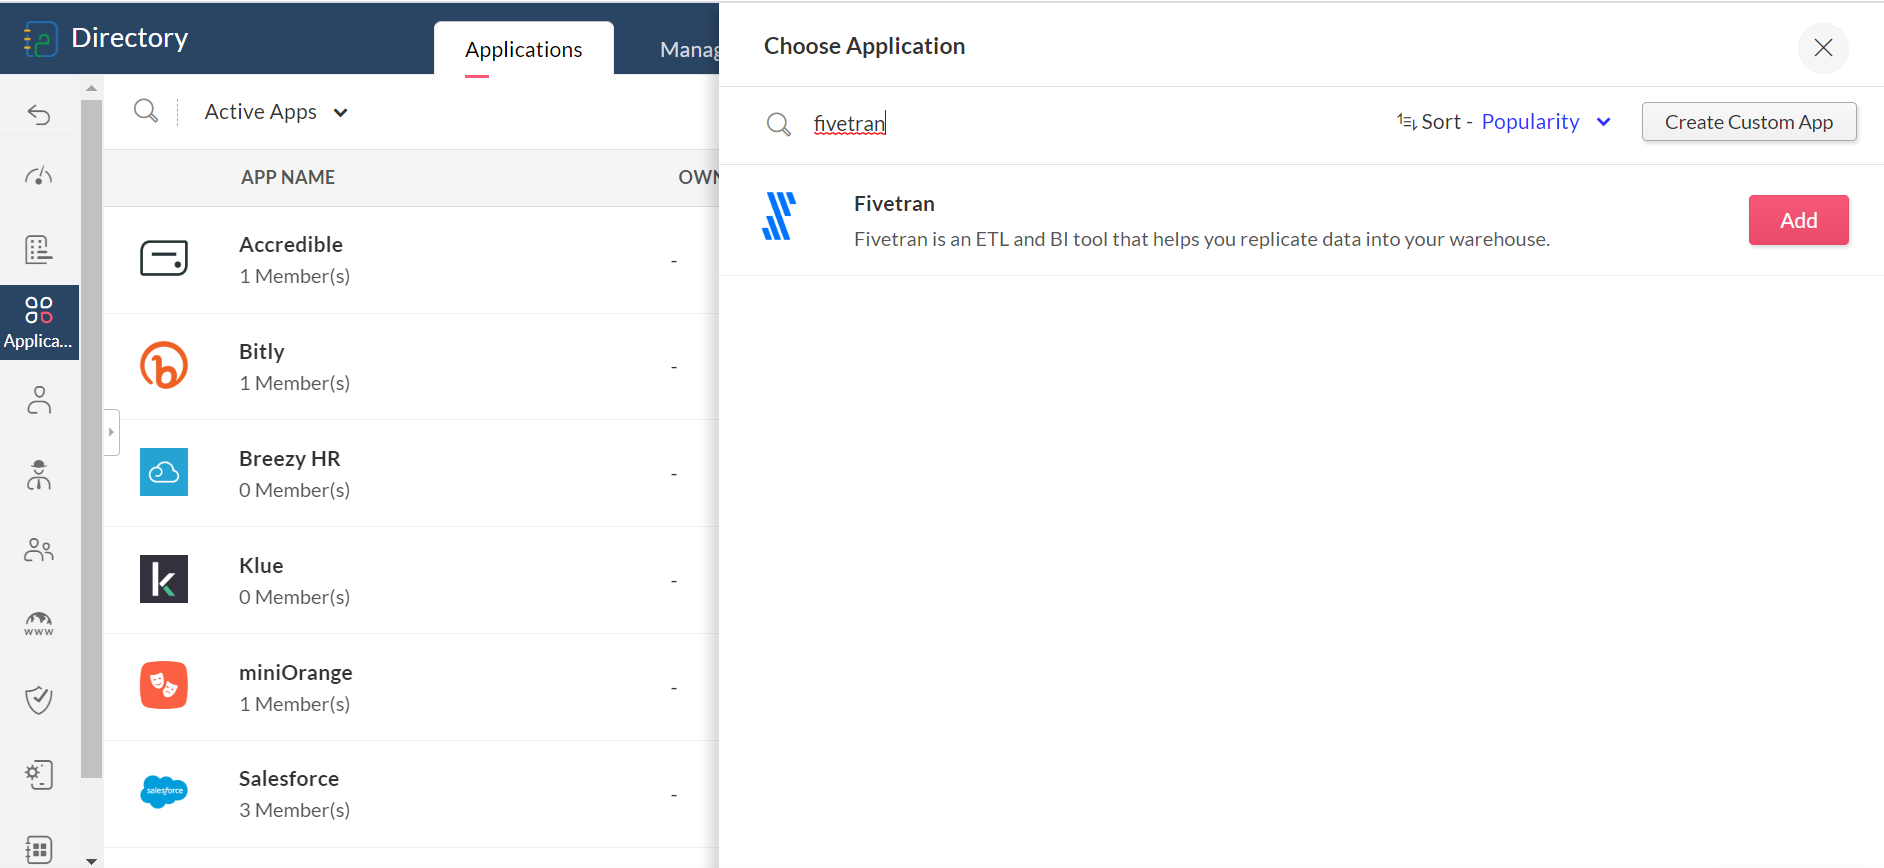Click the Directory logo icon
Image resolution: width=1884 pixels, height=868 pixels.
click(x=40, y=39)
